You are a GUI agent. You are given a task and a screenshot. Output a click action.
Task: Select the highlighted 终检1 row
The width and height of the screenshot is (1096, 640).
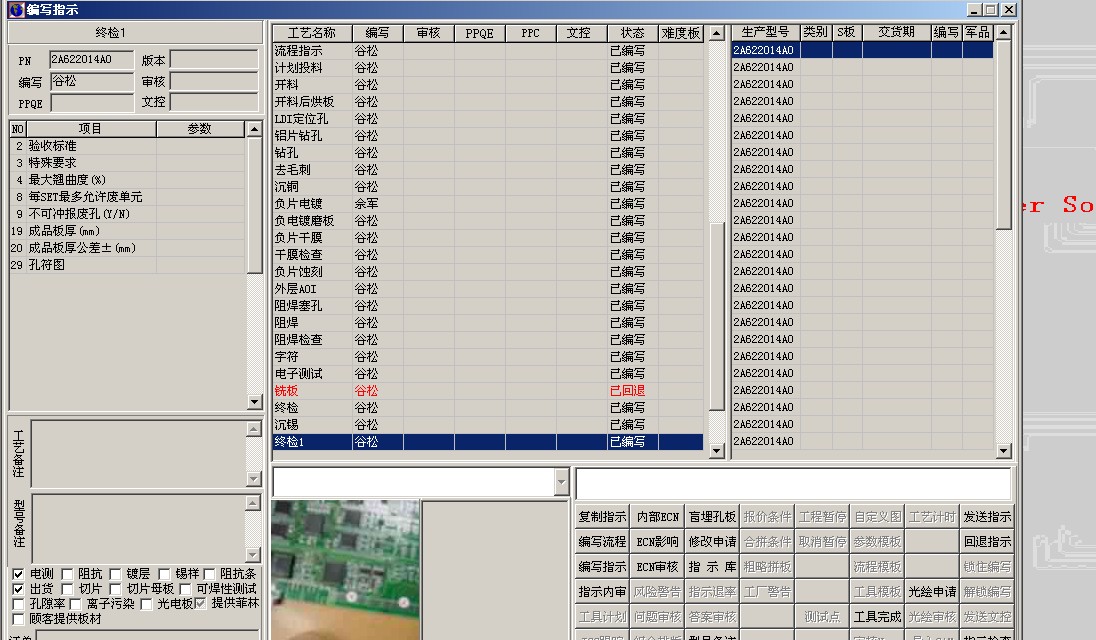coord(487,442)
